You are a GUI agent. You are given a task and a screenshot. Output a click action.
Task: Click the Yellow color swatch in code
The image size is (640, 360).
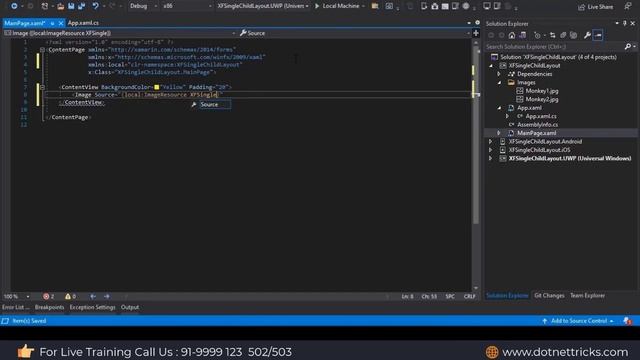click(157, 87)
